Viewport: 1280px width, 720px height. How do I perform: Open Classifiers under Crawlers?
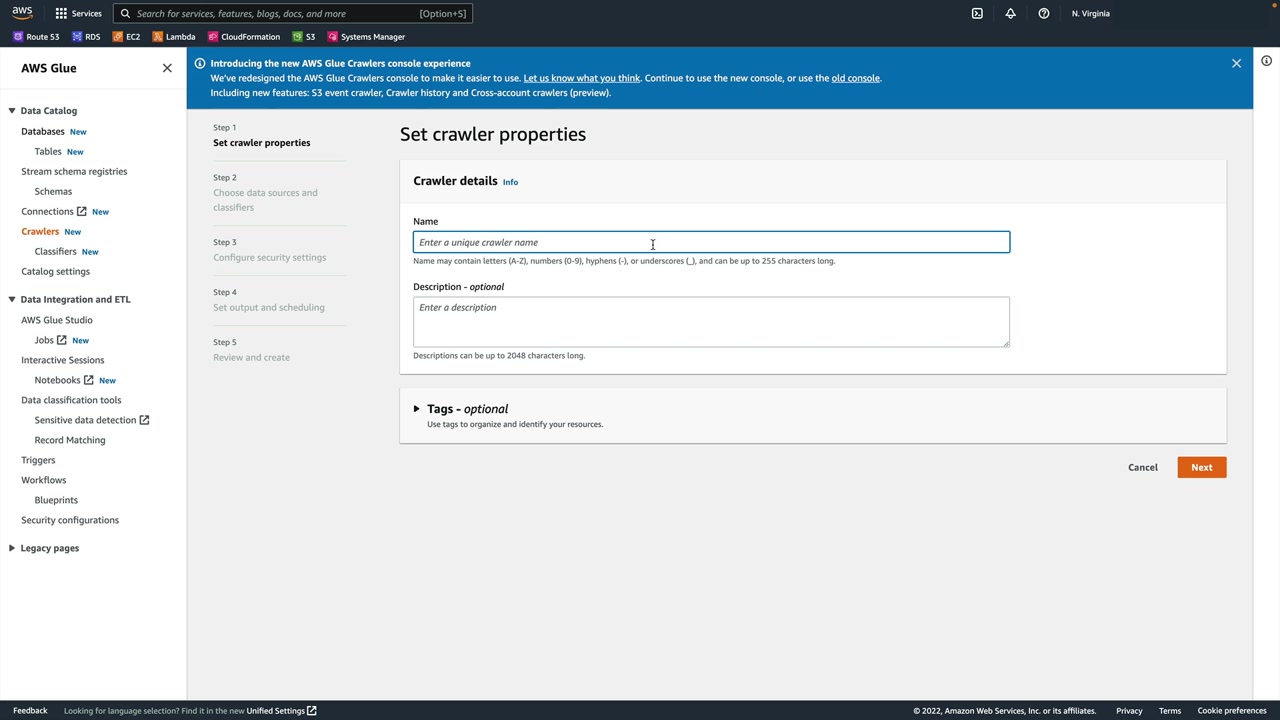55,251
